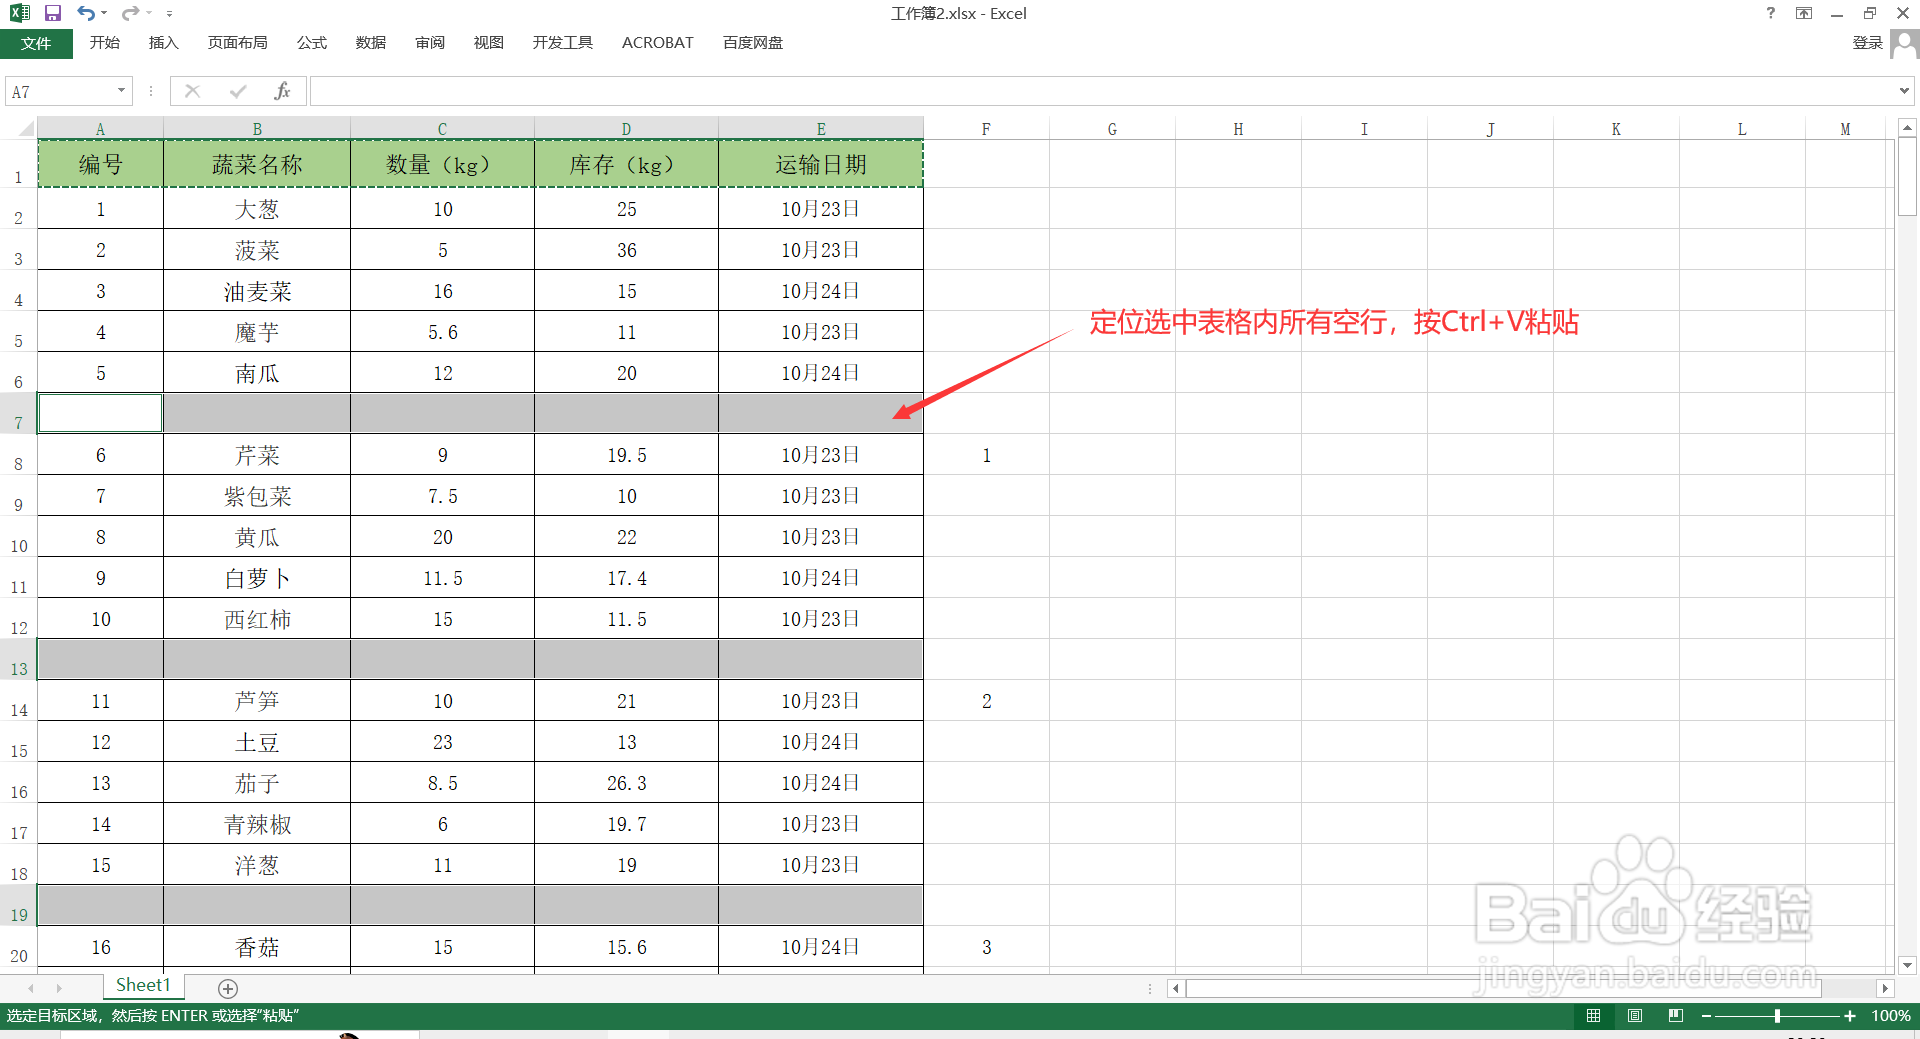Click header cell 蔬菜名称
The height and width of the screenshot is (1039, 1920).
tap(257, 164)
